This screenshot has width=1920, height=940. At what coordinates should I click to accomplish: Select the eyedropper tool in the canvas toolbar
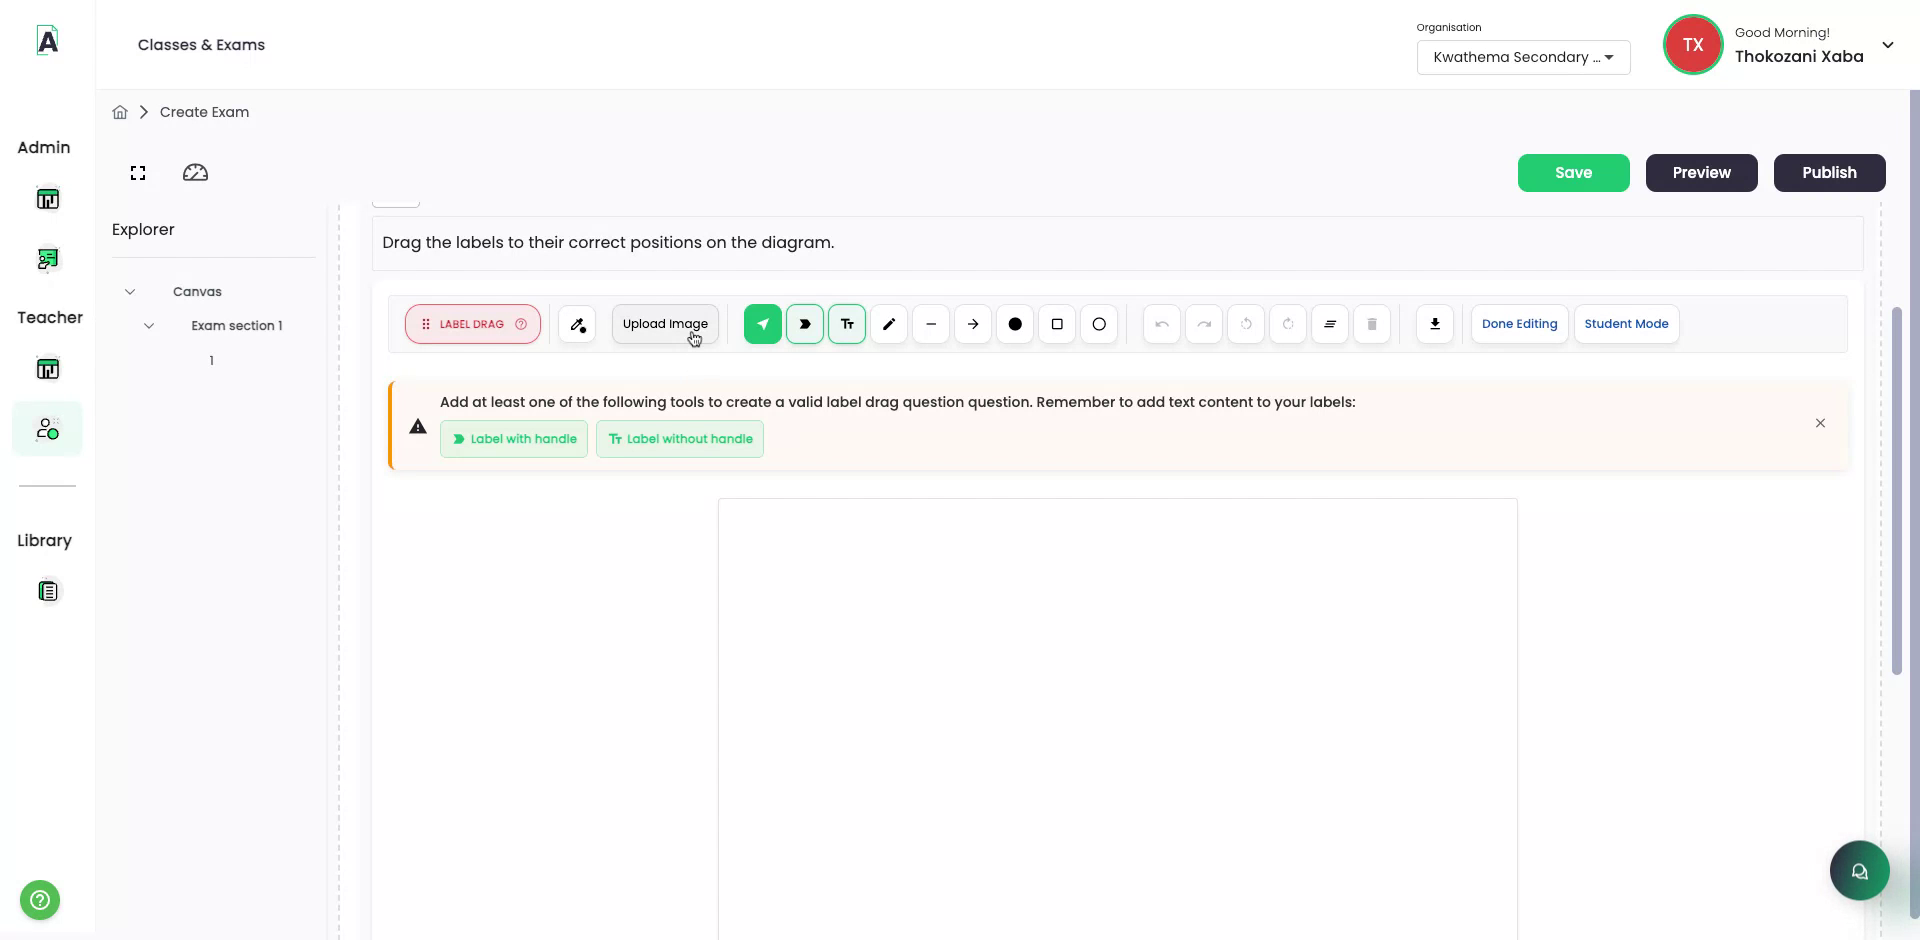coord(577,324)
